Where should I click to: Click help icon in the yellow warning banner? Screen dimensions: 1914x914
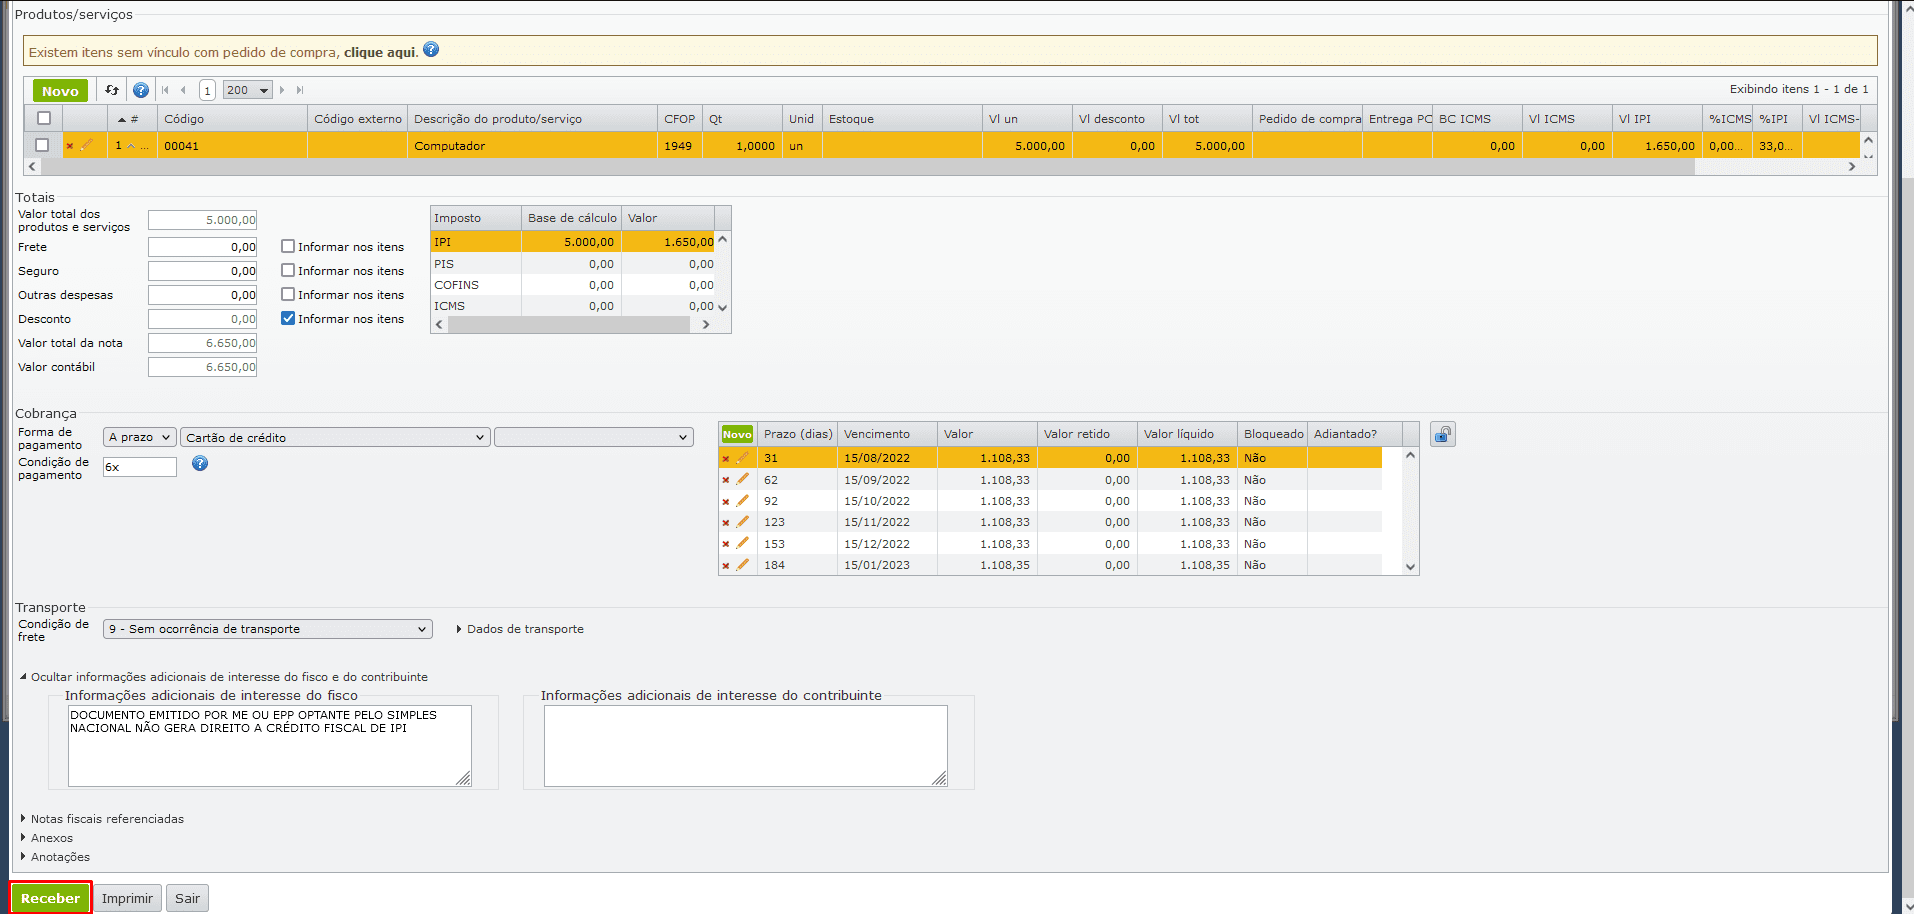[x=431, y=50]
